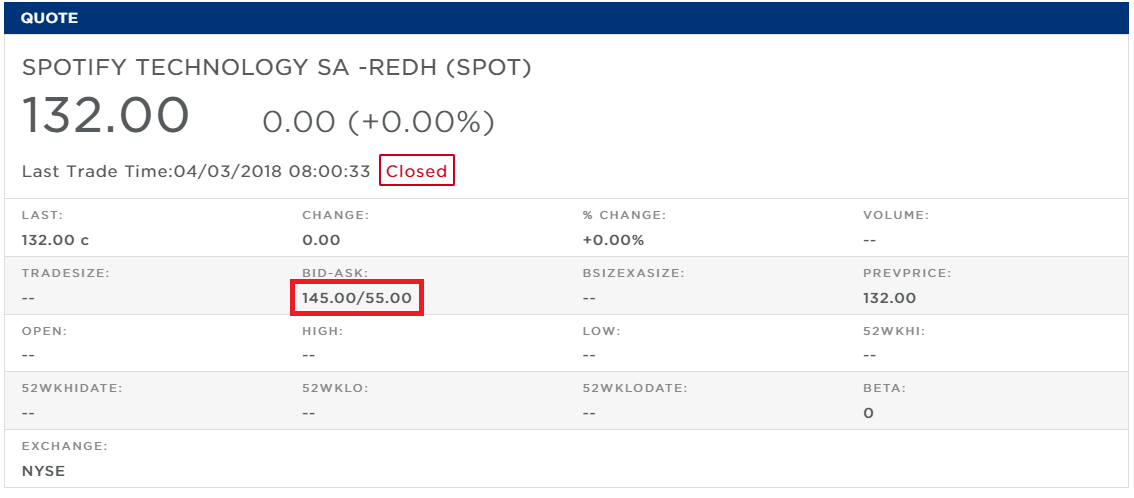Click the Last Trade Time timestamp
The height and width of the screenshot is (498, 1134).
coord(196,171)
